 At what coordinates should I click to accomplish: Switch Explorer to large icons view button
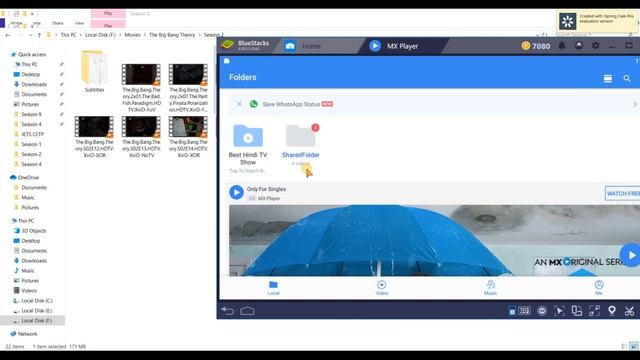[x=633, y=347]
